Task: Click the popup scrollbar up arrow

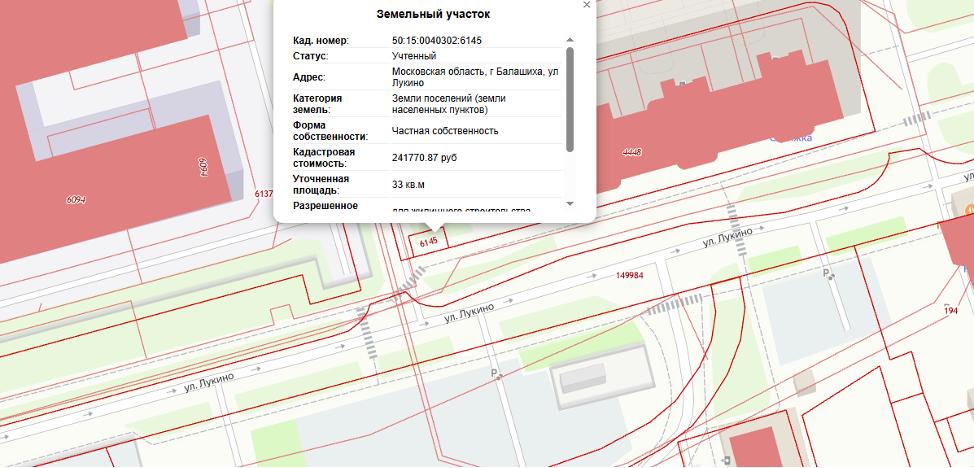Action: (x=570, y=39)
